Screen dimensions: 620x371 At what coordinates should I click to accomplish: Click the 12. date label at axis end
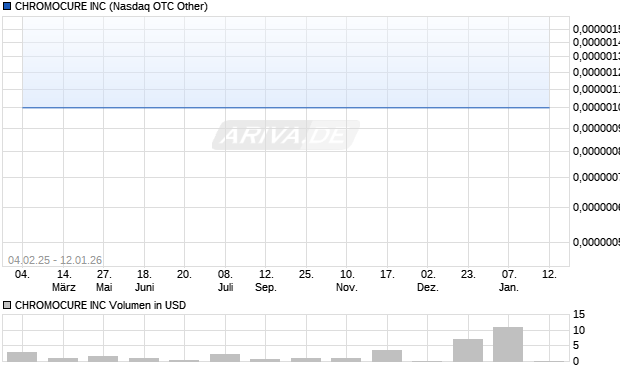[549, 274]
